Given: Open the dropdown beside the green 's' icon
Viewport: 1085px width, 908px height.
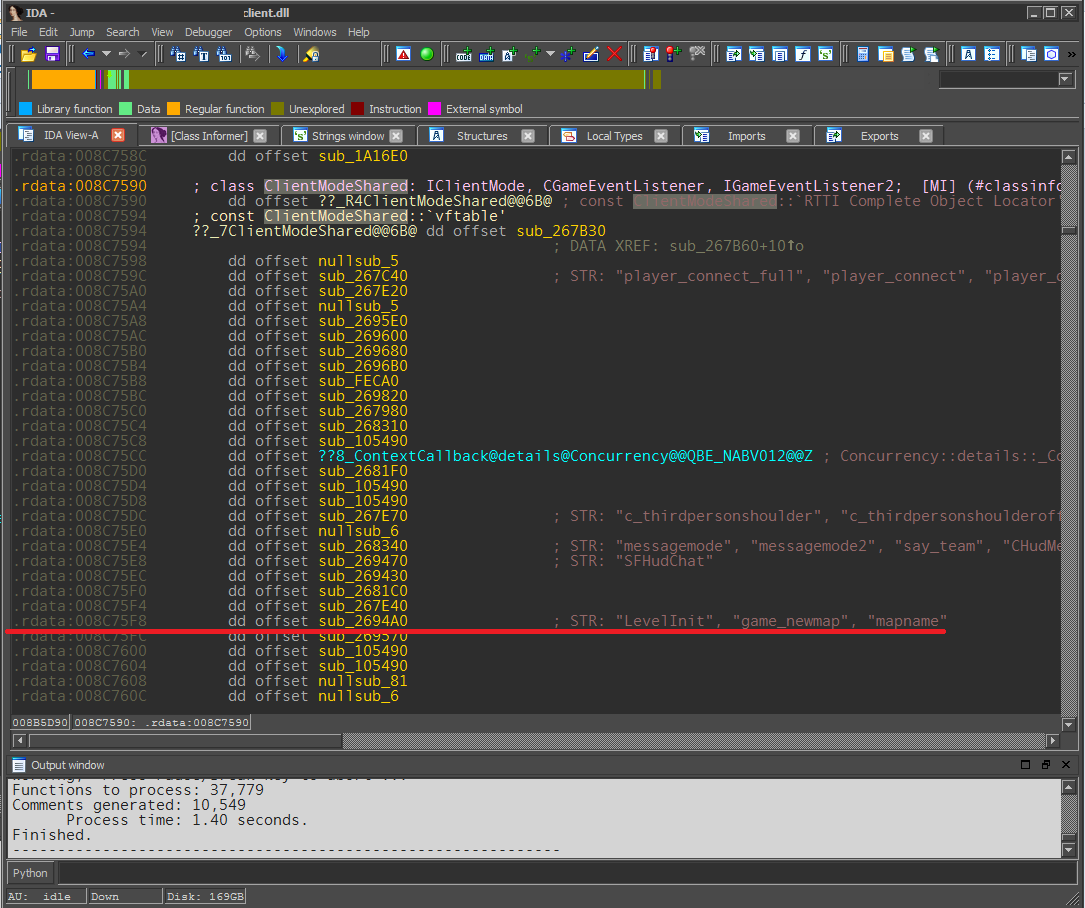Looking at the screenshot, I should click(550, 54).
